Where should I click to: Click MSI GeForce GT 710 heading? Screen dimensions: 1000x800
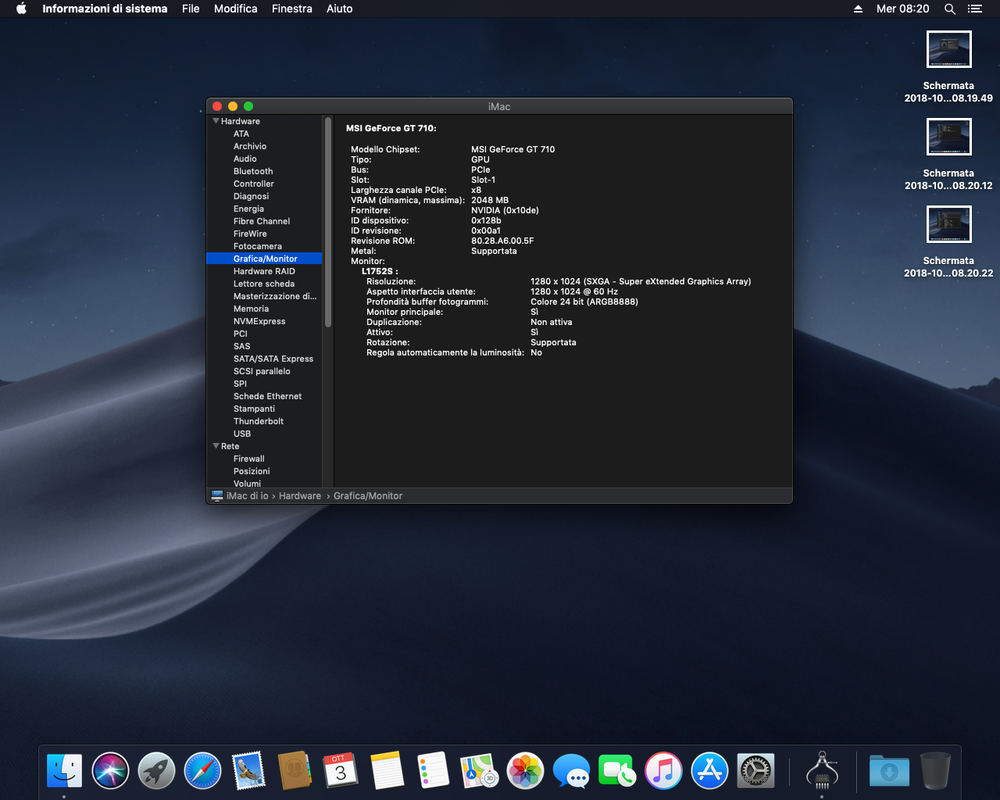pos(391,128)
